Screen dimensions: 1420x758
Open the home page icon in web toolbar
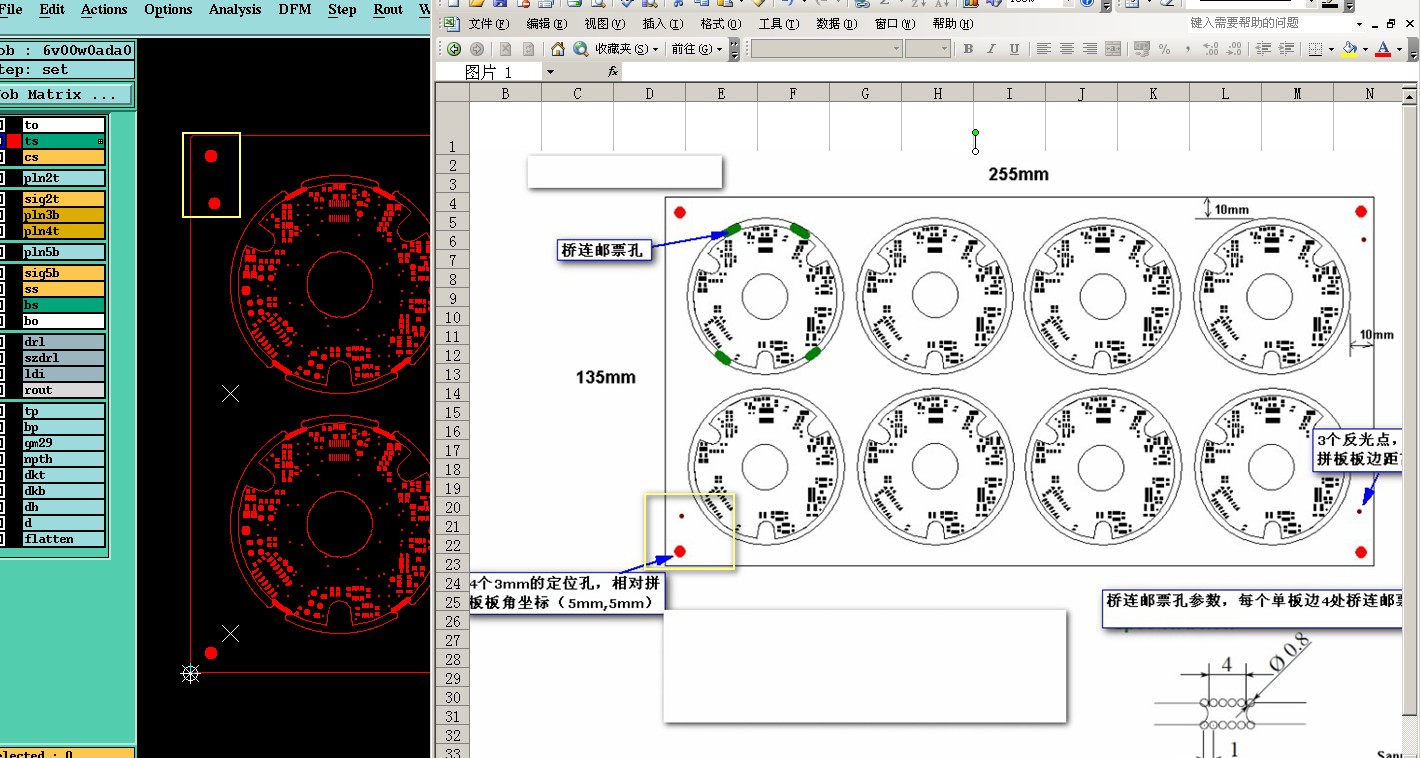(558, 48)
